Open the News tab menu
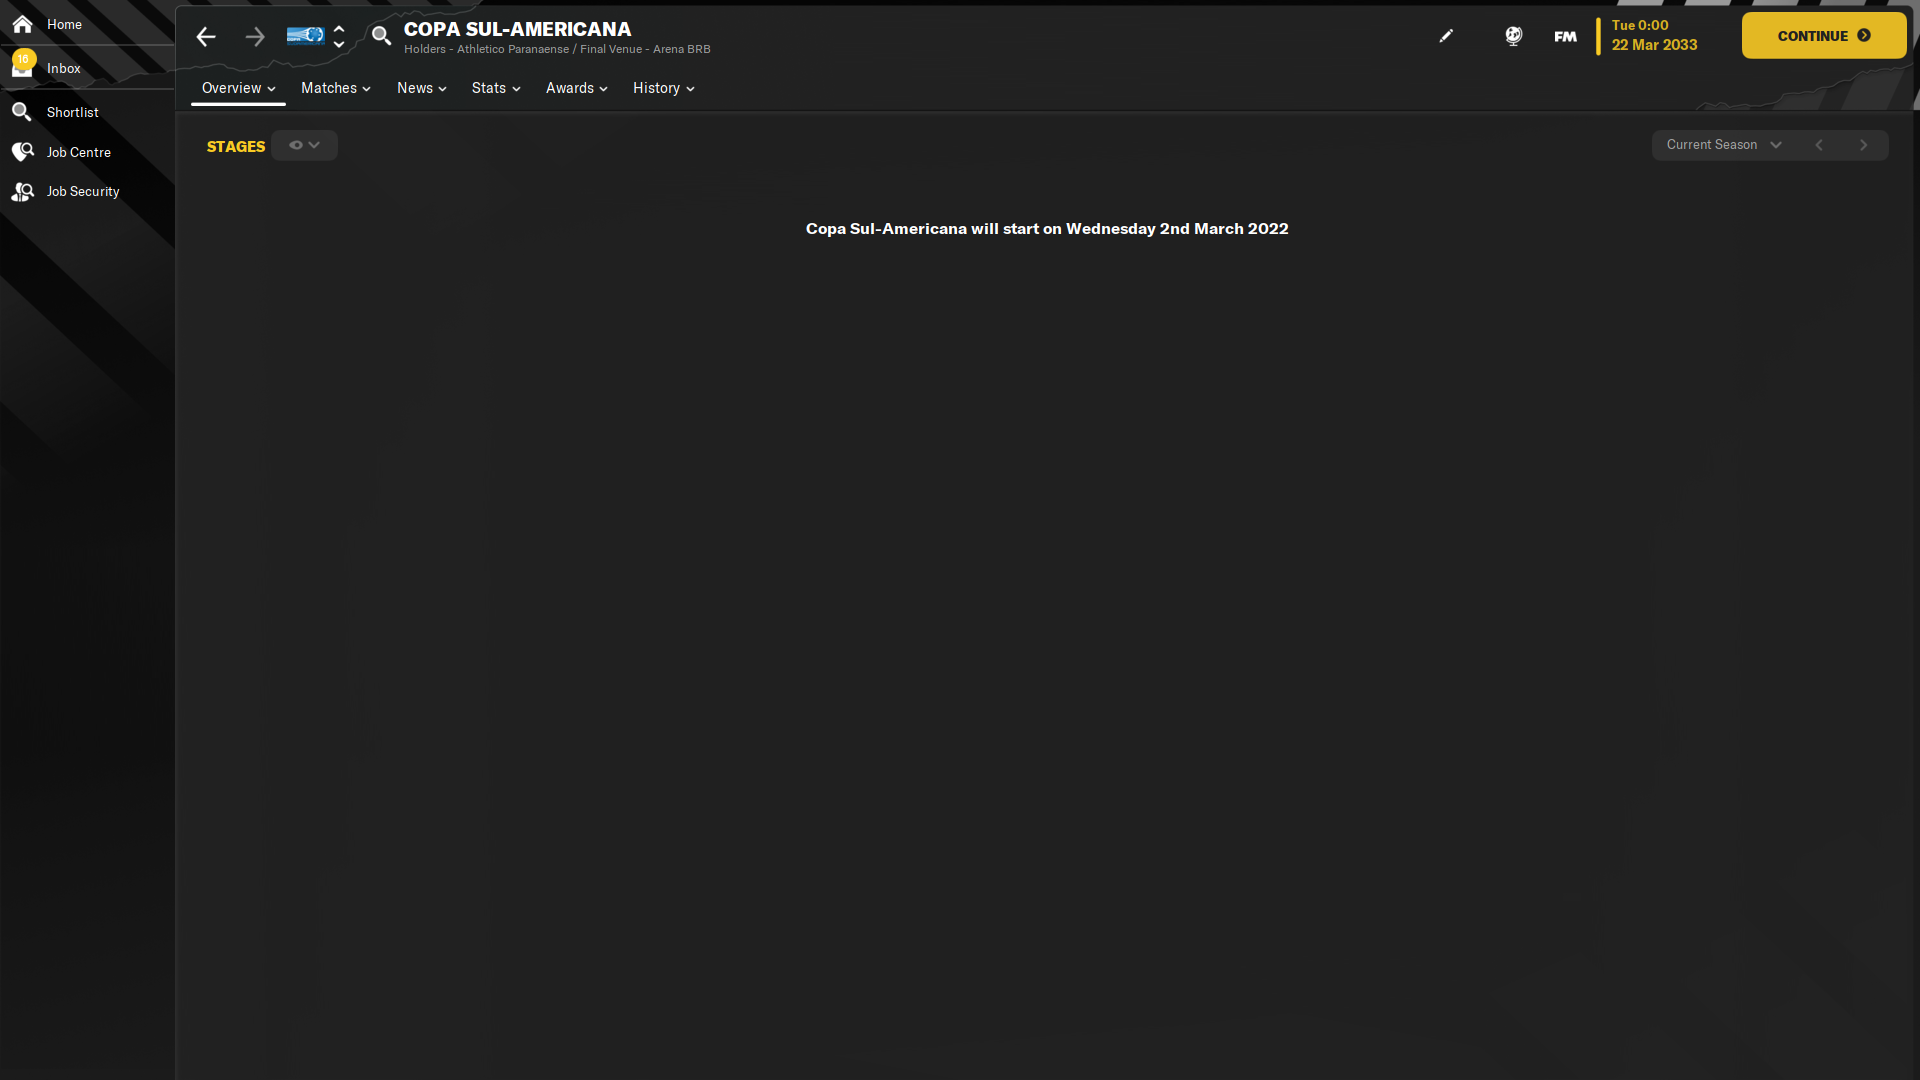The image size is (1920, 1080). 422,88
